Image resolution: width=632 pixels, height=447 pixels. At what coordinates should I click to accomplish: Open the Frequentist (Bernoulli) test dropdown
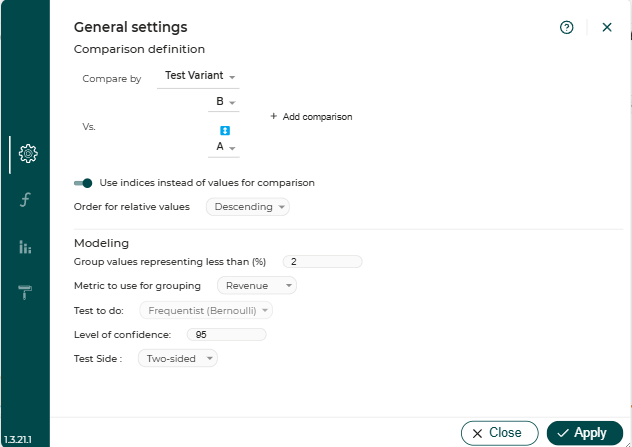coord(206,311)
